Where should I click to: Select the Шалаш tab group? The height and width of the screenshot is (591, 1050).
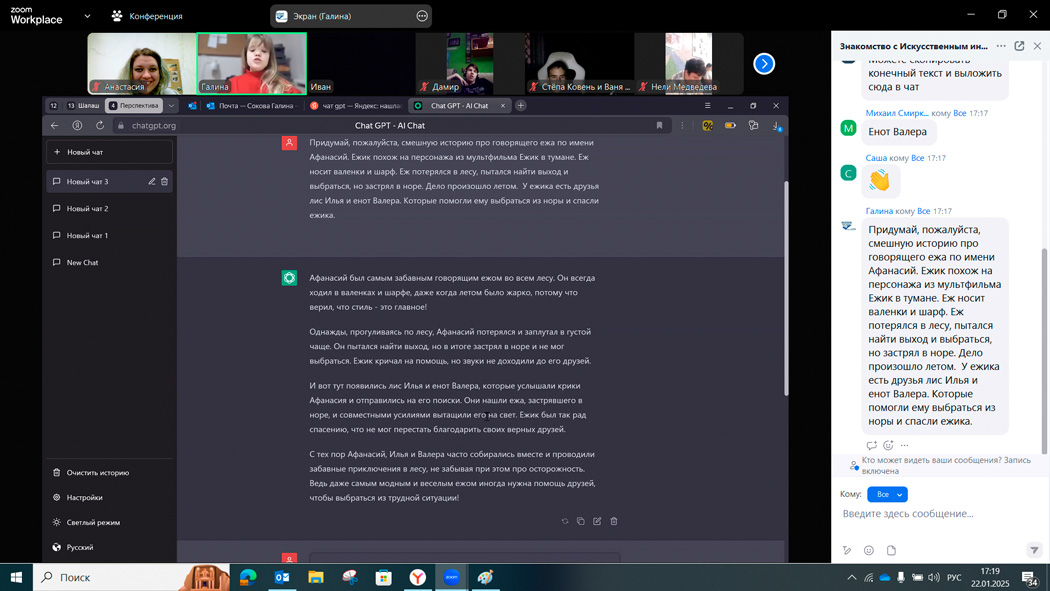click(83, 106)
